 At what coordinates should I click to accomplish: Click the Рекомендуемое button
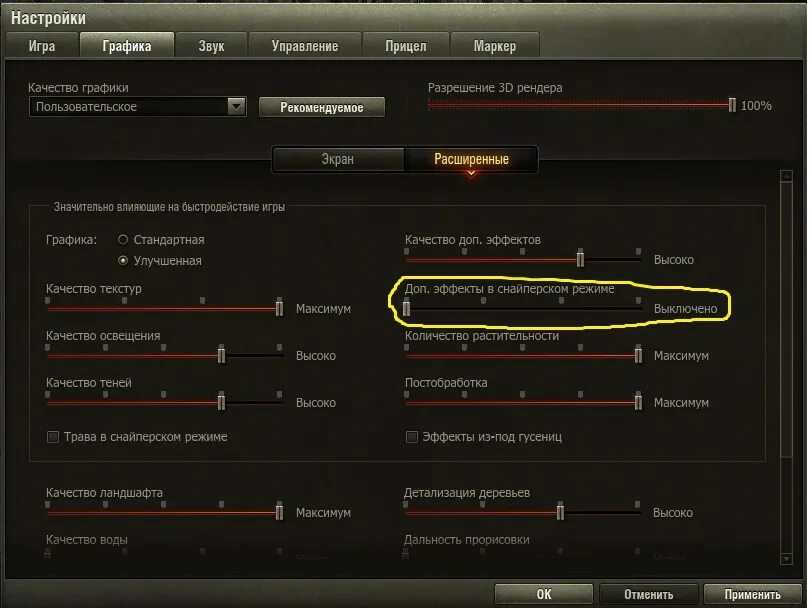click(x=322, y=107)
